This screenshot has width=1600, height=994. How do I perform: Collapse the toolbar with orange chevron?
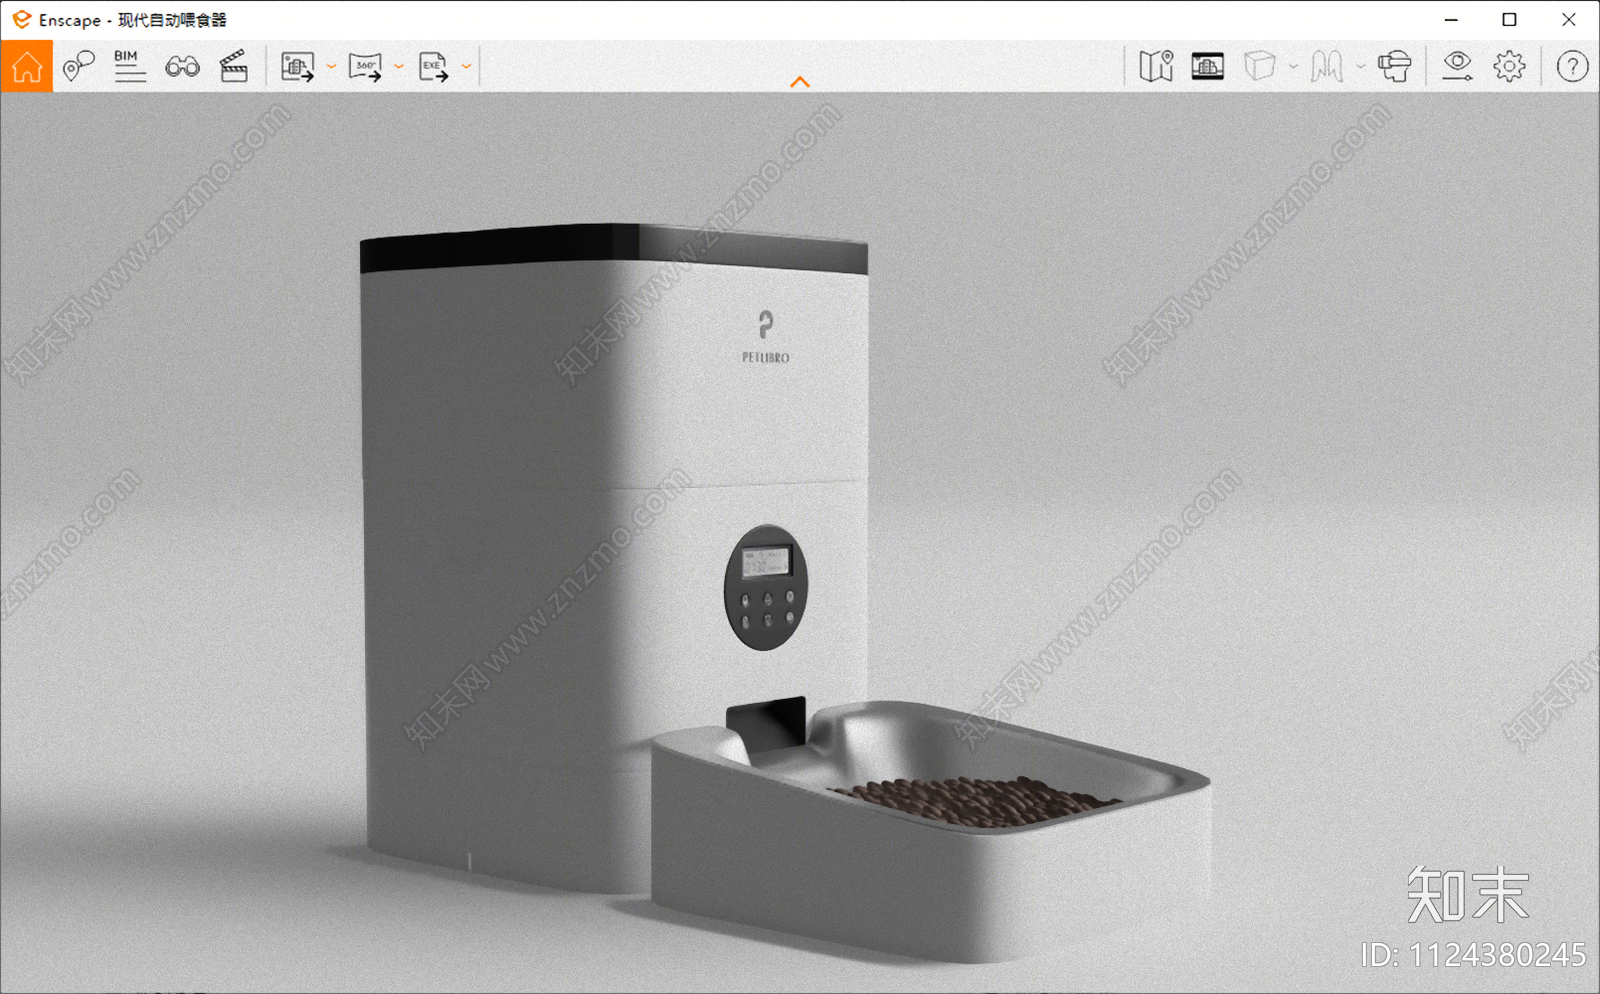pyautogui.click(x=800, y=82)
